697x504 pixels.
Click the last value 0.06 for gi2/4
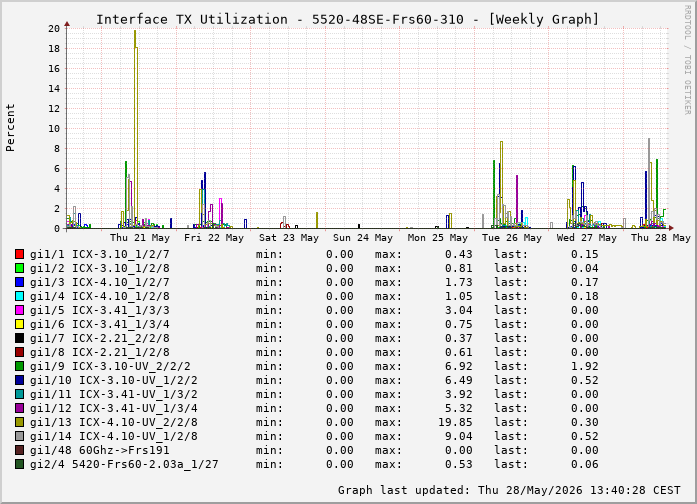click(585, 464)
